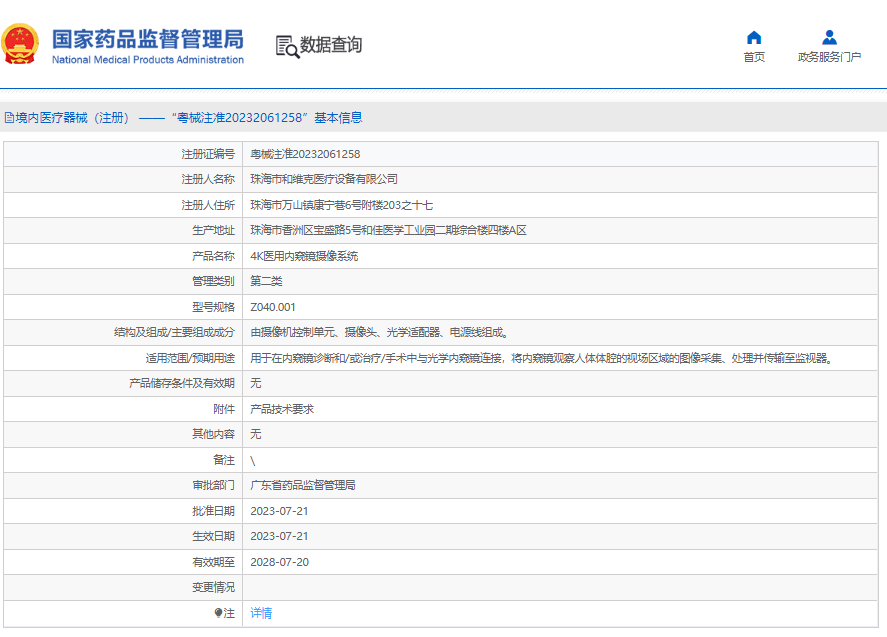Viewport: 887px width, 637px height.
Task: Click the document icon before 境内医疗器械
Action: 9,118
